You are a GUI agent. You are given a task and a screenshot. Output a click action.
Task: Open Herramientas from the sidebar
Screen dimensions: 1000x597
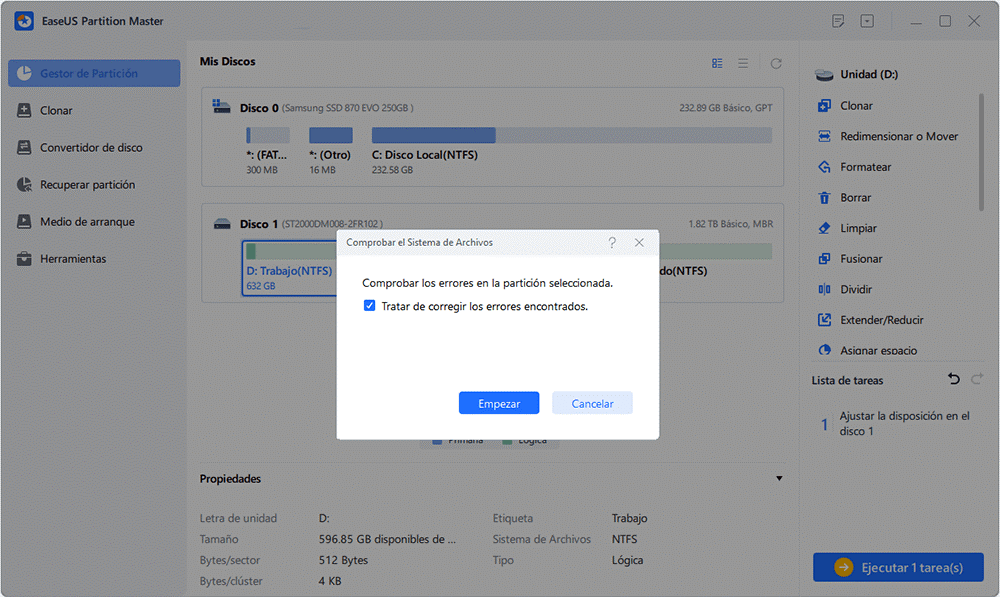click(x=73, y=259)
